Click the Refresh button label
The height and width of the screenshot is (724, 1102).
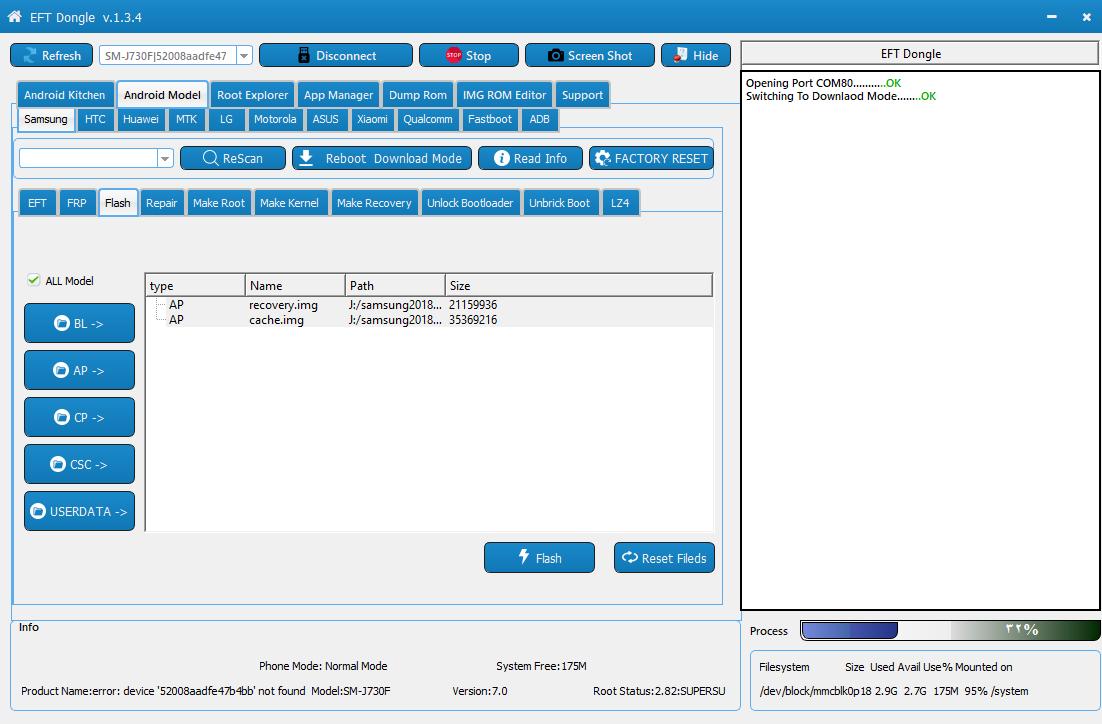point(61,56)
